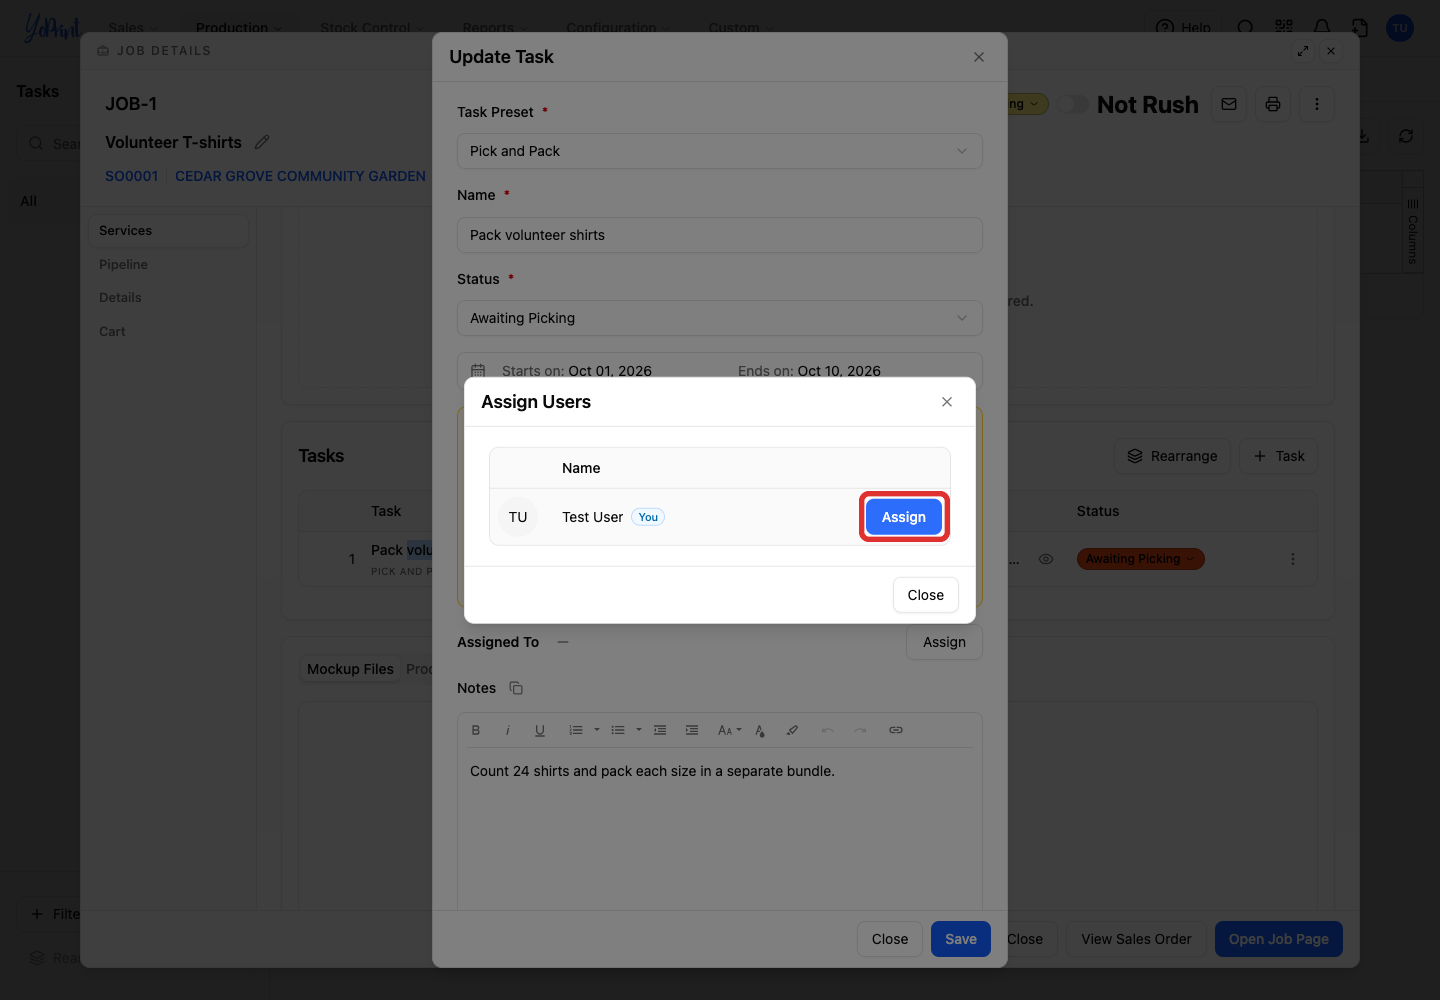Screen dimensions: 1440x1000
Task: Switch to Mockup Files tab
Action: pyautogui.click(x=350, y=669)
